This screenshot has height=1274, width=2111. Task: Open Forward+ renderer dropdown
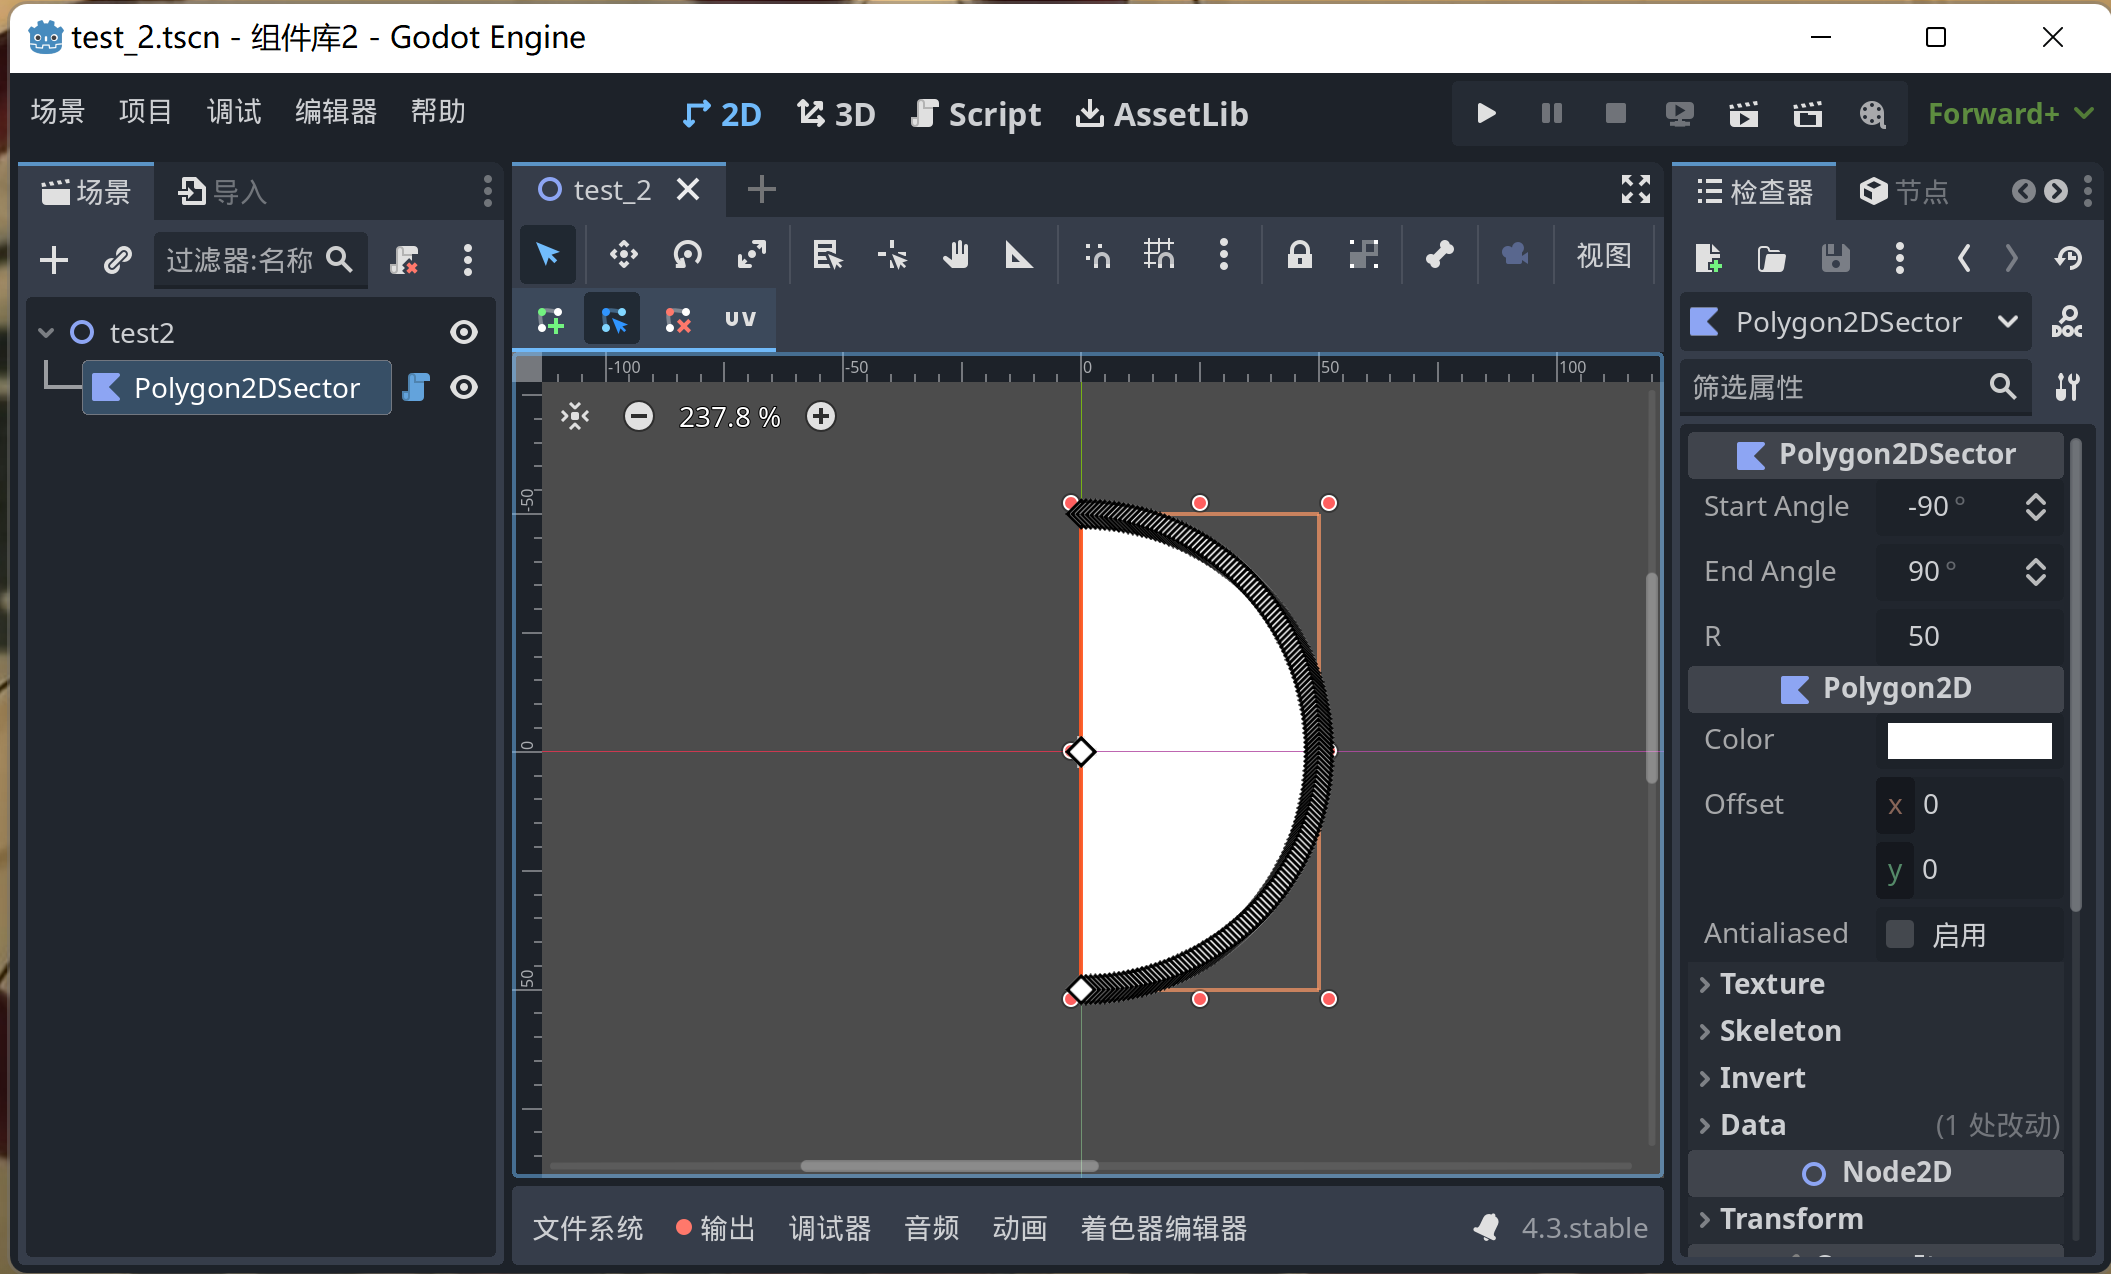point(2010,113)
